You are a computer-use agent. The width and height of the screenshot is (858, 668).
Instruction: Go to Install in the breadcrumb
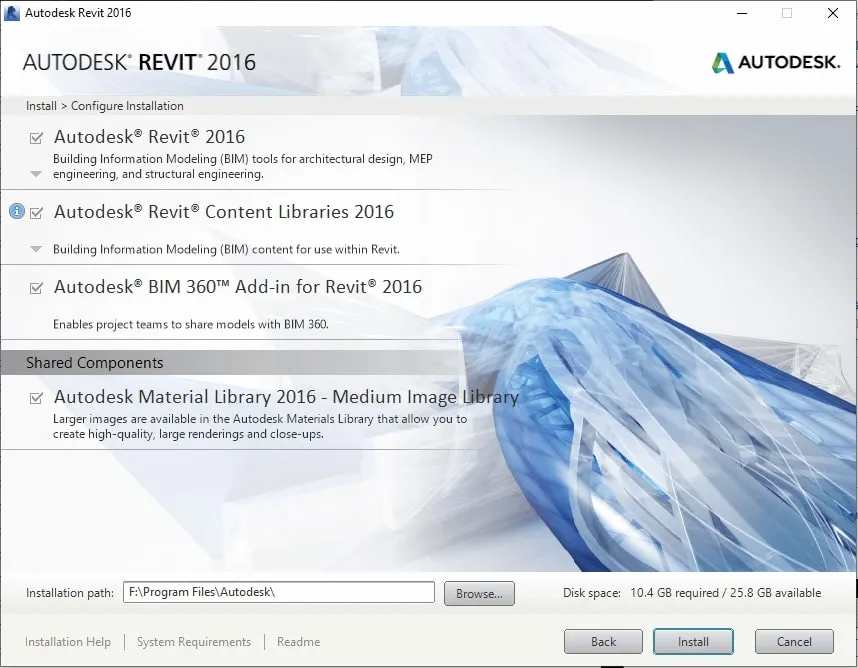41,106
